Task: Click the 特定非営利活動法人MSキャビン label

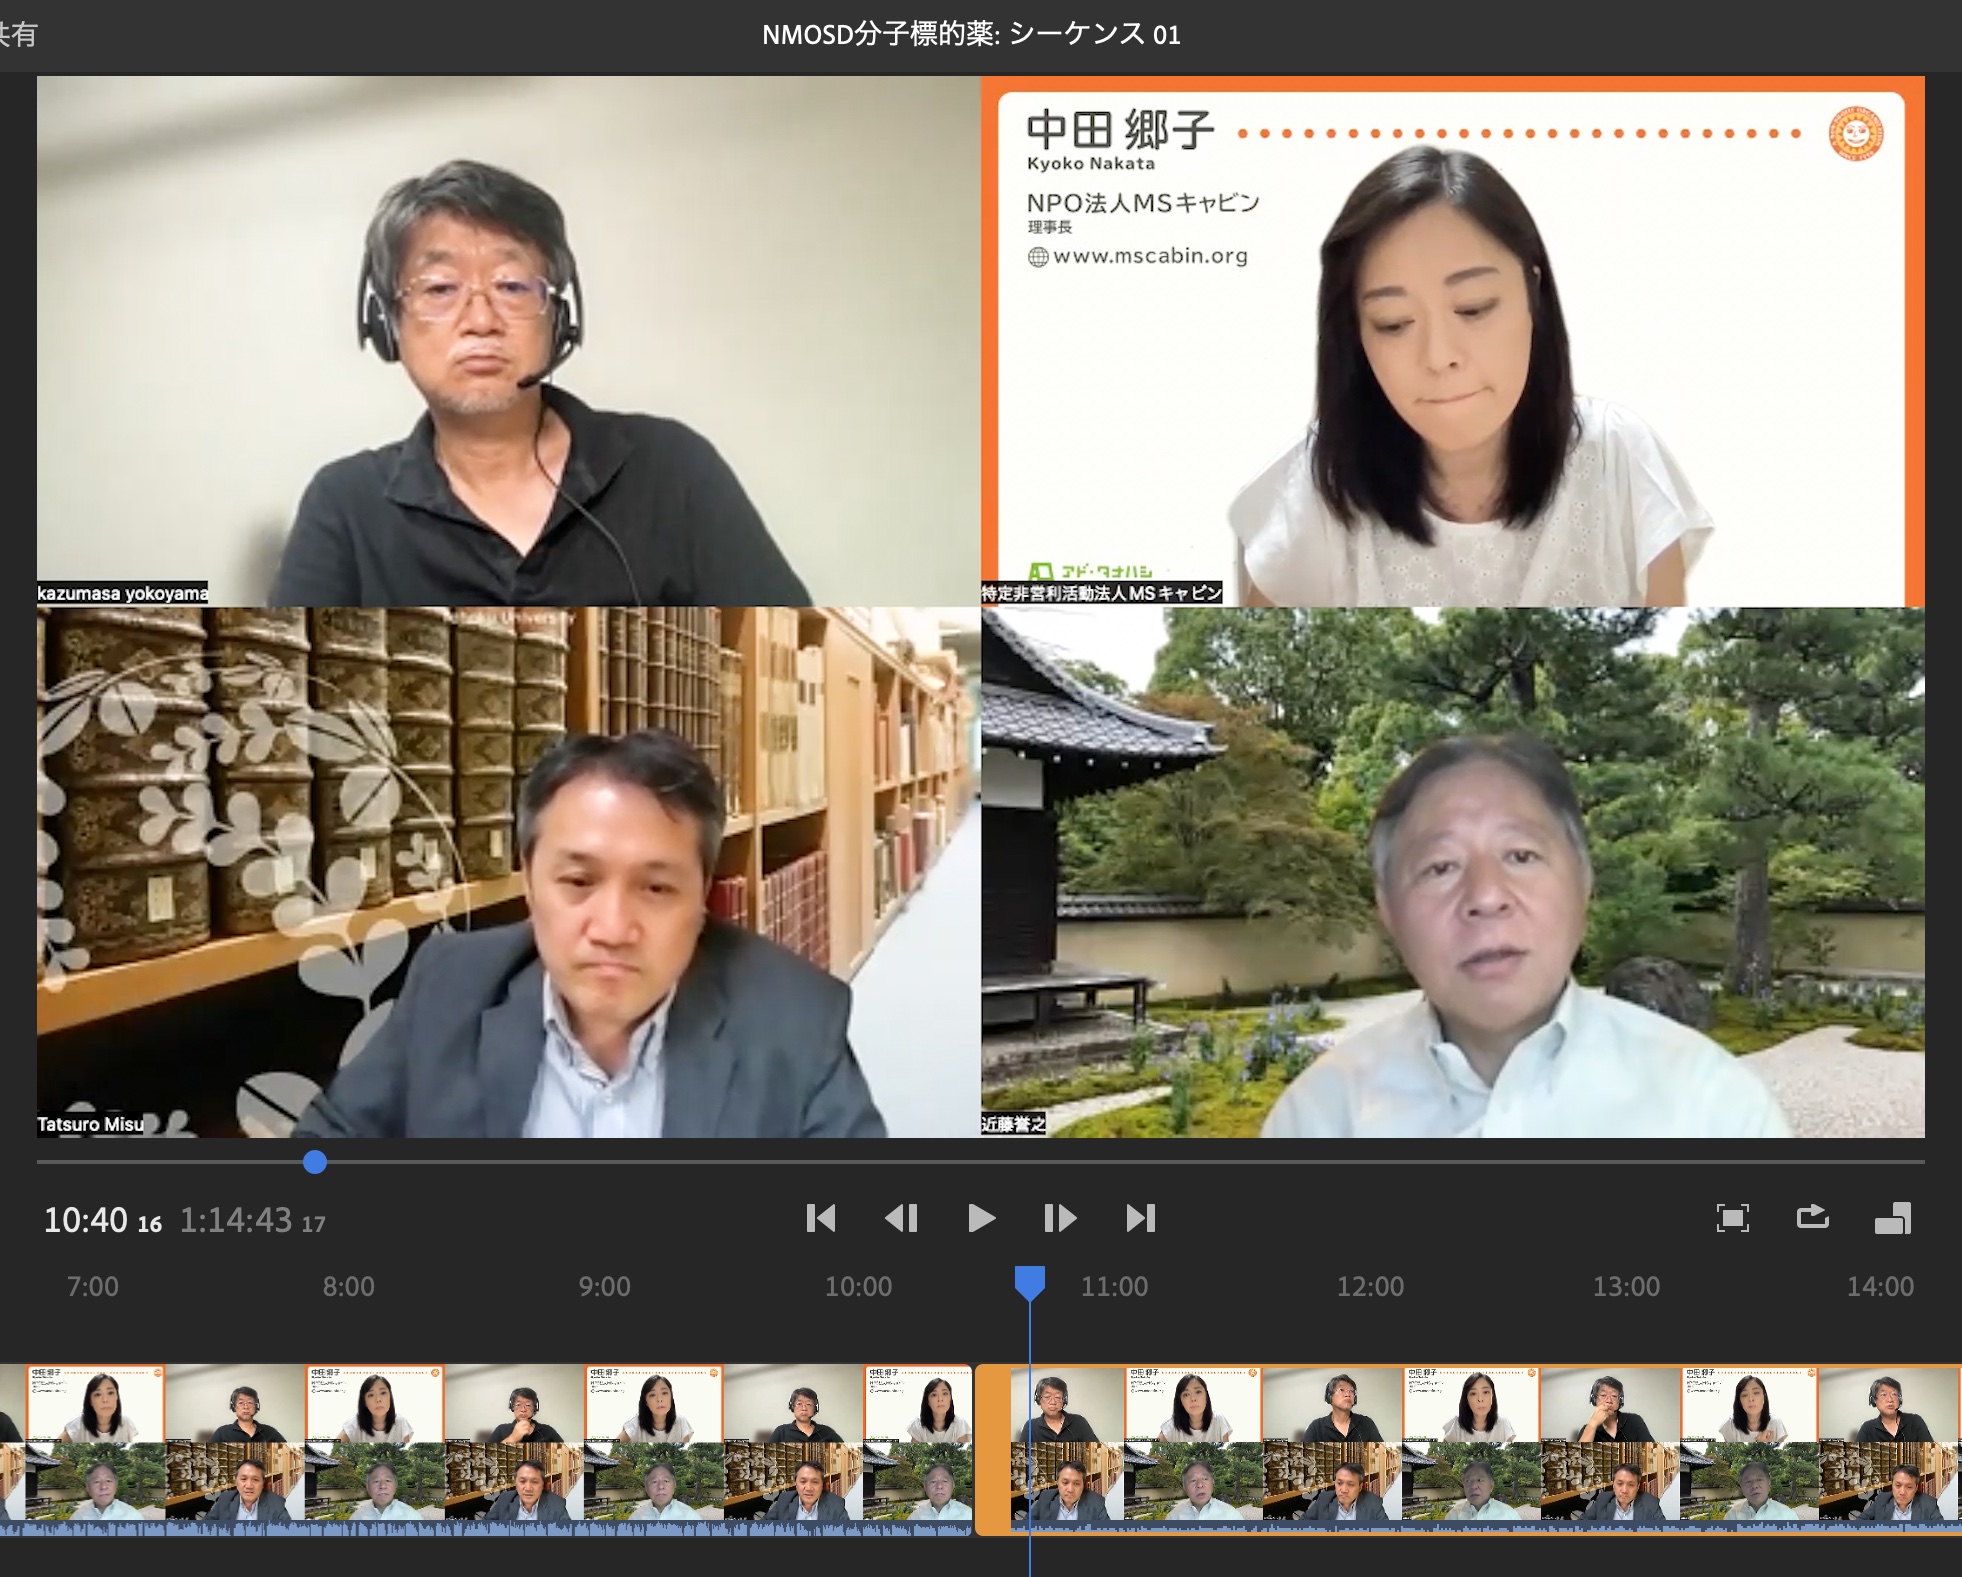Action: click(1101, 593)
